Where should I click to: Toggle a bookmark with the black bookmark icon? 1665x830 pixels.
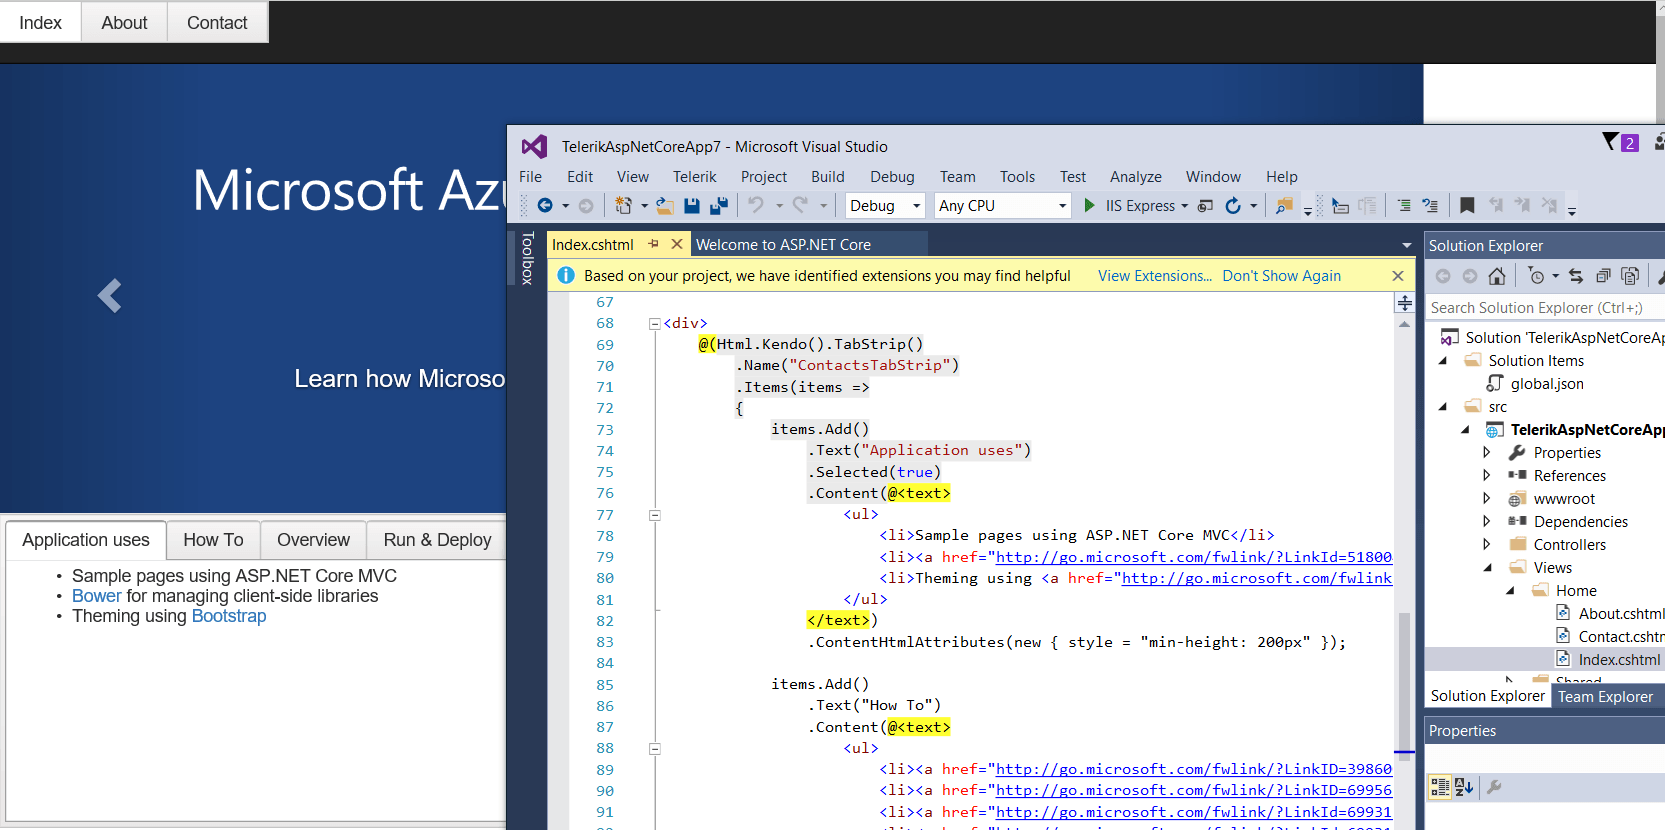click(1467, 205)
